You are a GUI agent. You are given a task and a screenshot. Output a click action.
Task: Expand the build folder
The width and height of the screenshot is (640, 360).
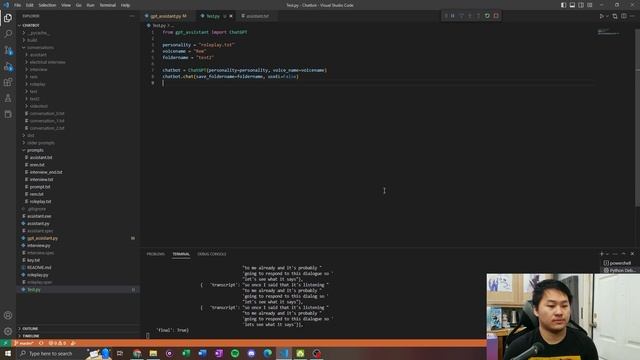(x=78, y=40)
